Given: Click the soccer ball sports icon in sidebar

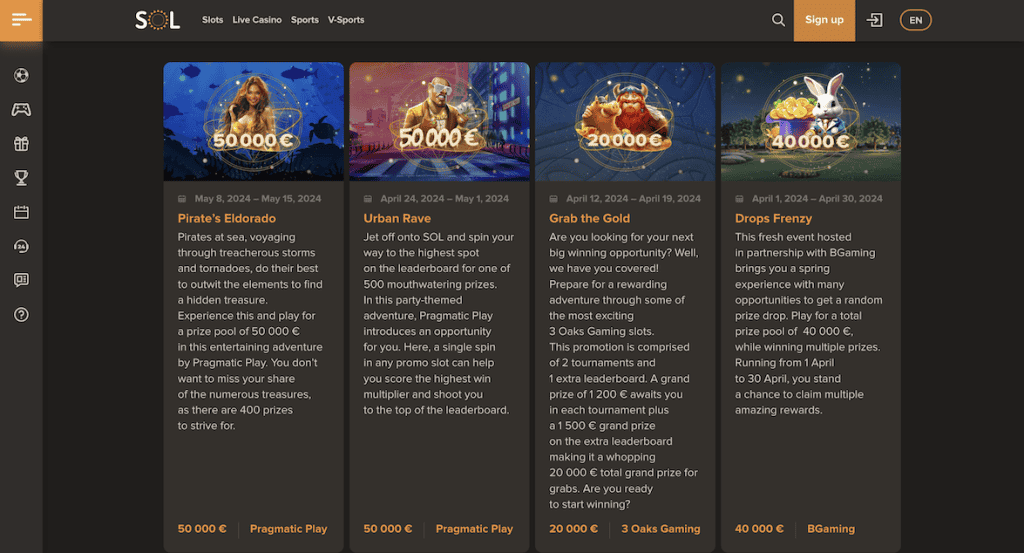Looking at the screenshot, I should coord(21,75).
